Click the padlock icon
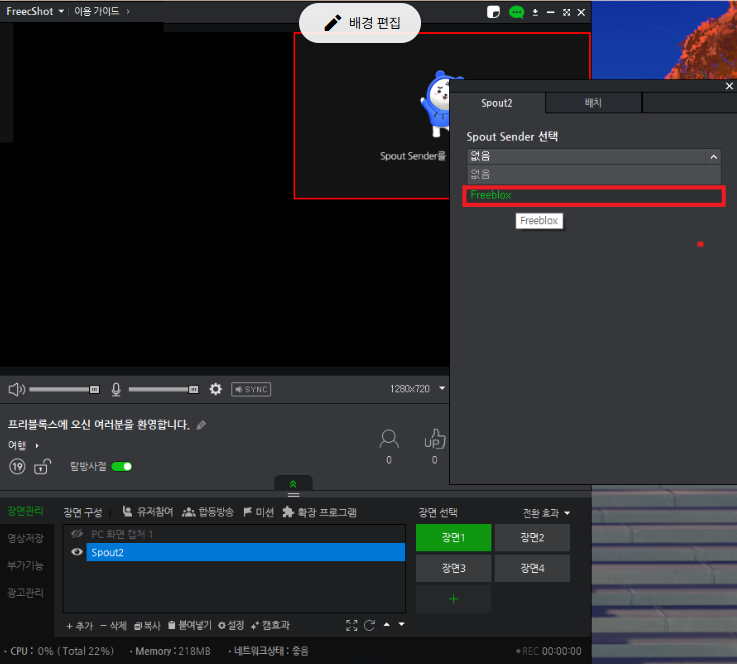This screenshot has width=737, height=664. point(41,466)
